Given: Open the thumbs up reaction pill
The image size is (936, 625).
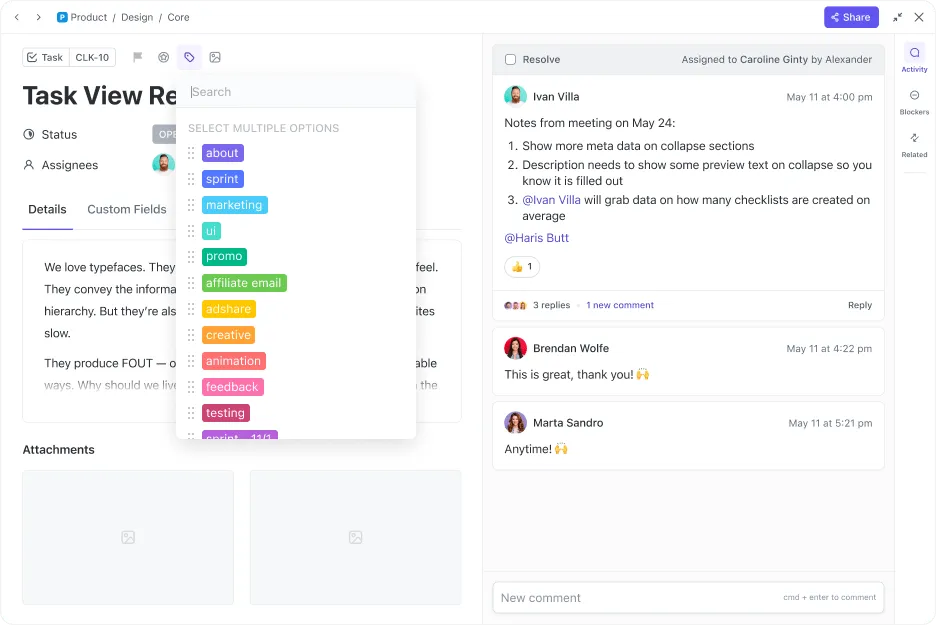Looking at the screenshot, I should click(x=522, y=267).
